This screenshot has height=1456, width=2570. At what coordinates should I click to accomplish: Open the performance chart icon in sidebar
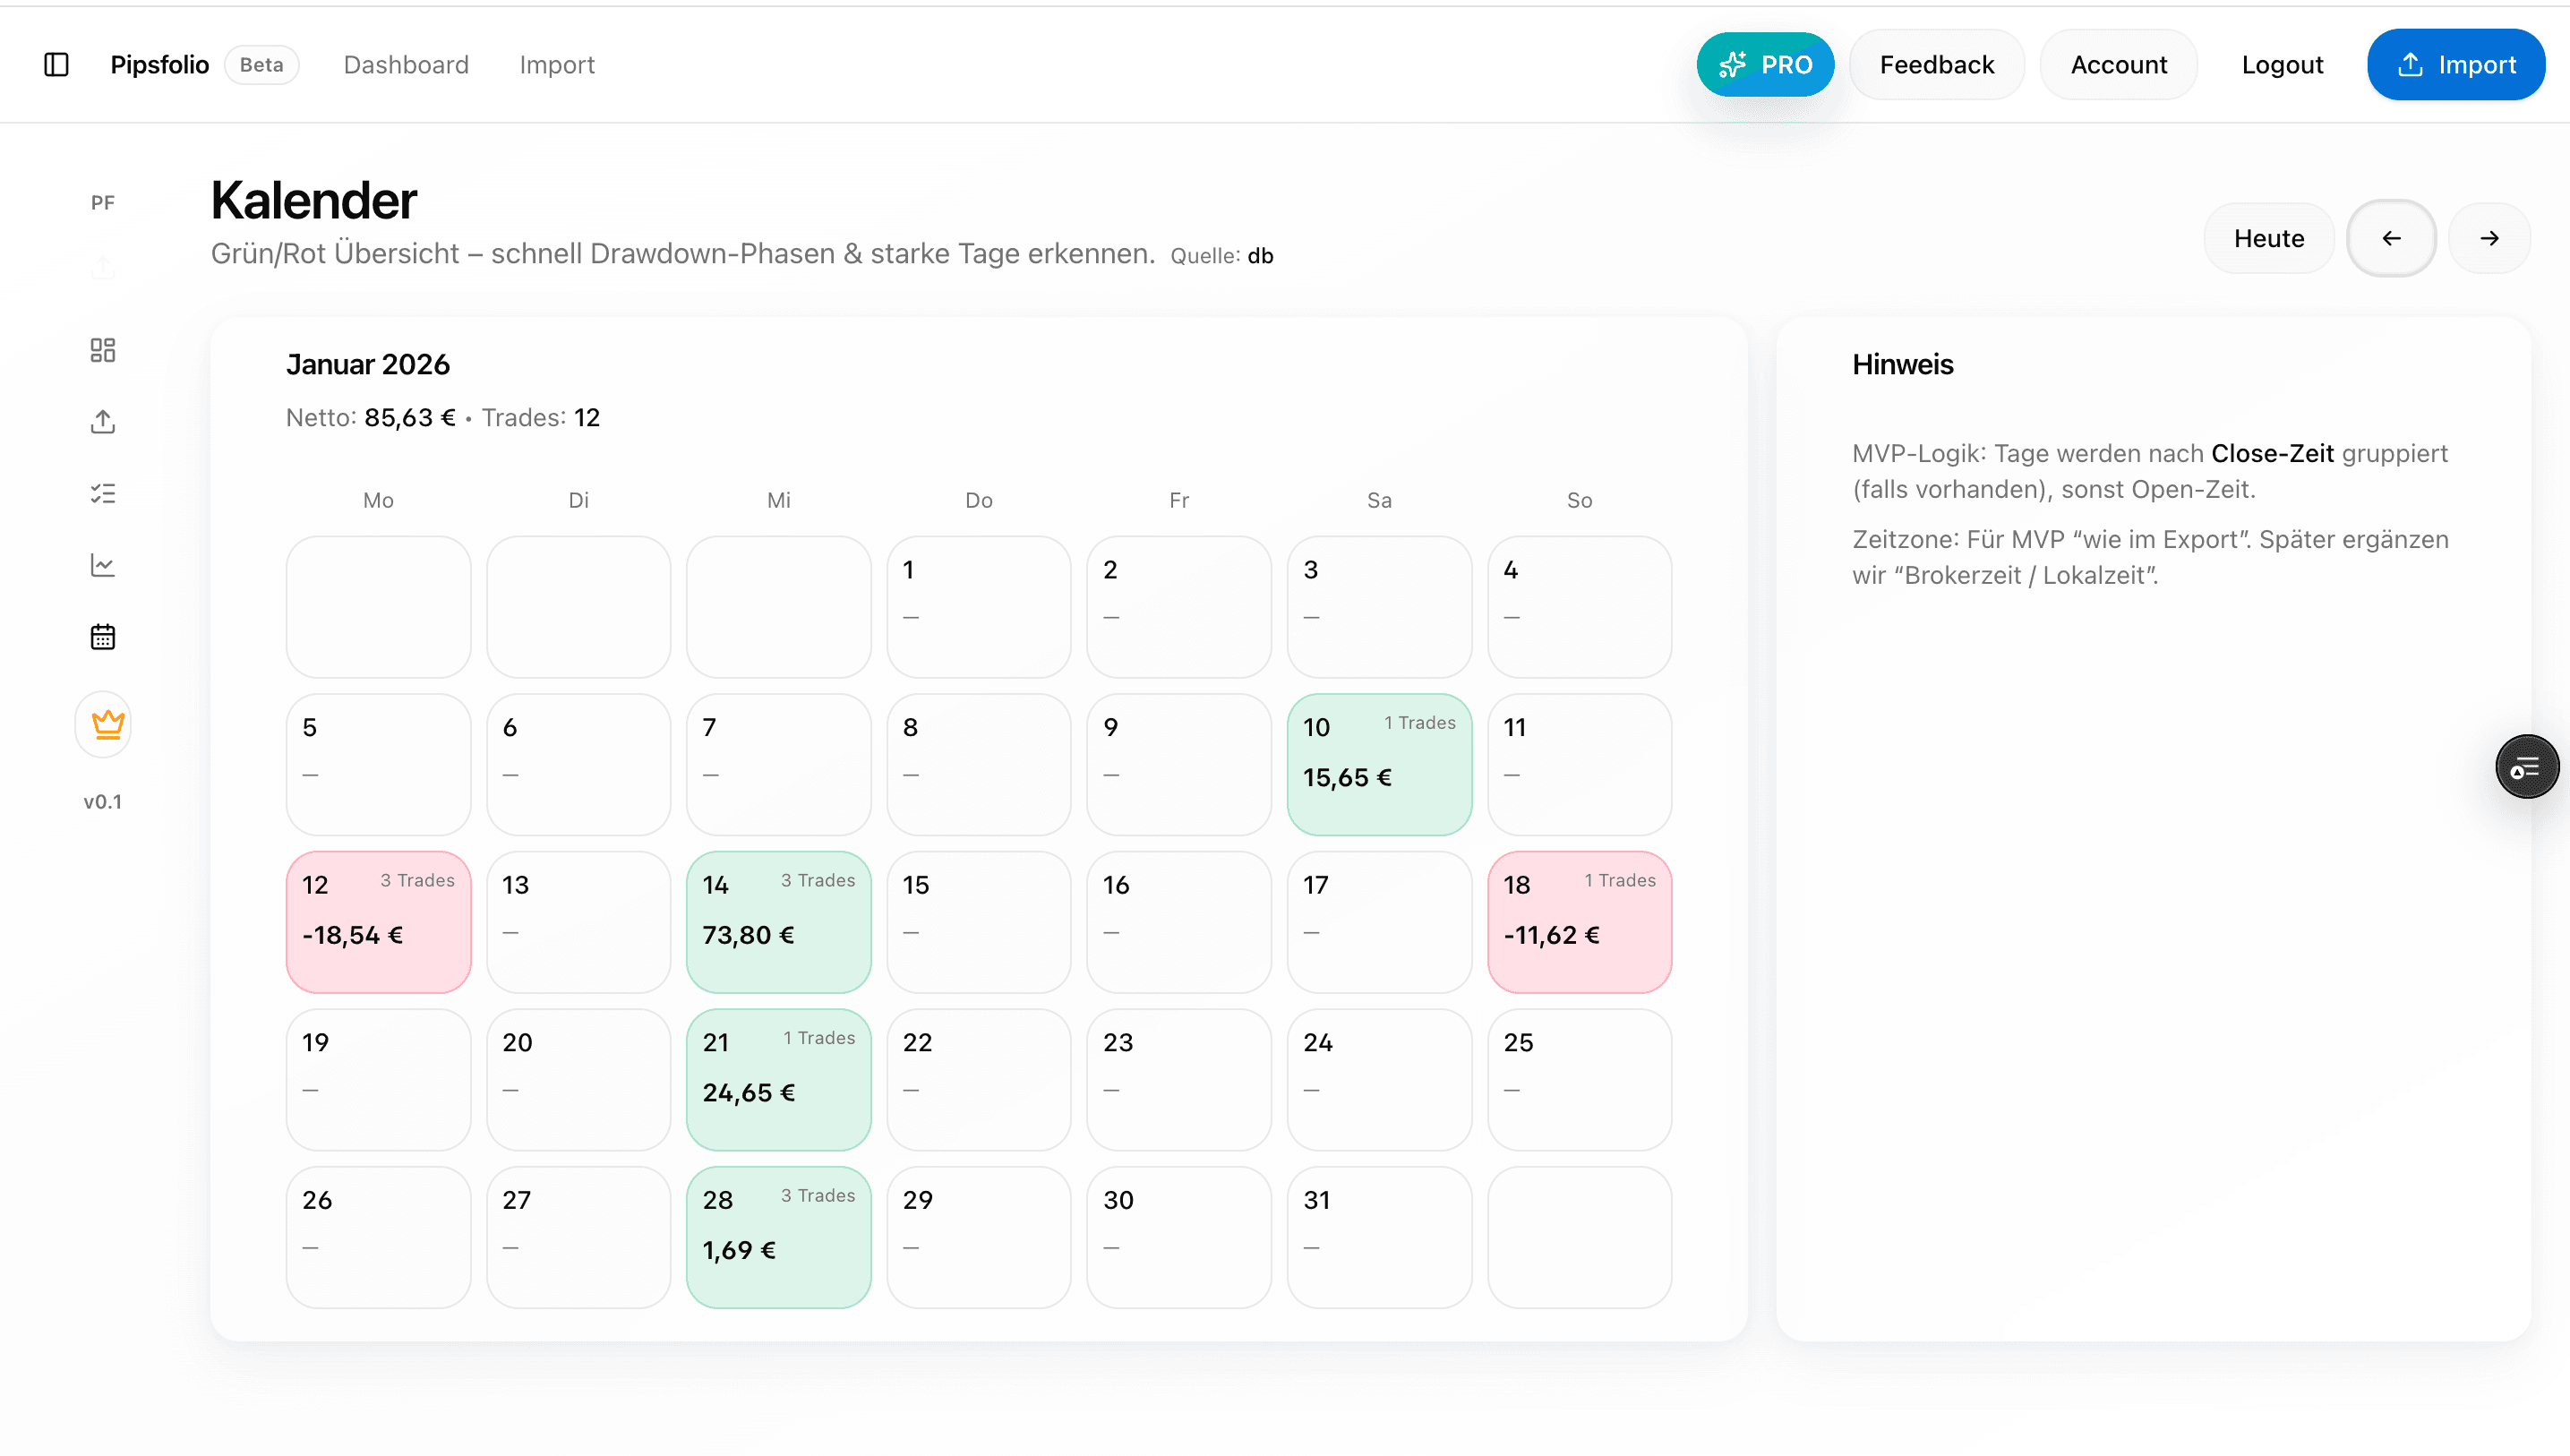pos(103,564)
